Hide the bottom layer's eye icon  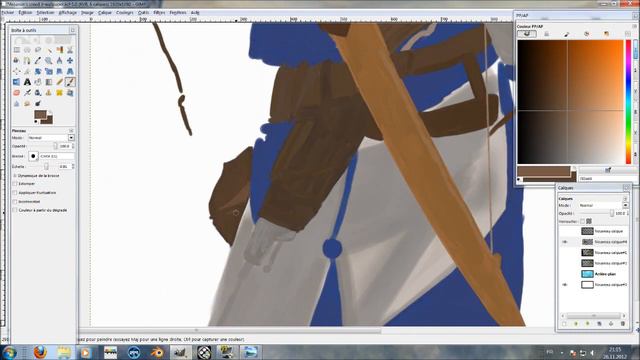(x=565, y=284)
